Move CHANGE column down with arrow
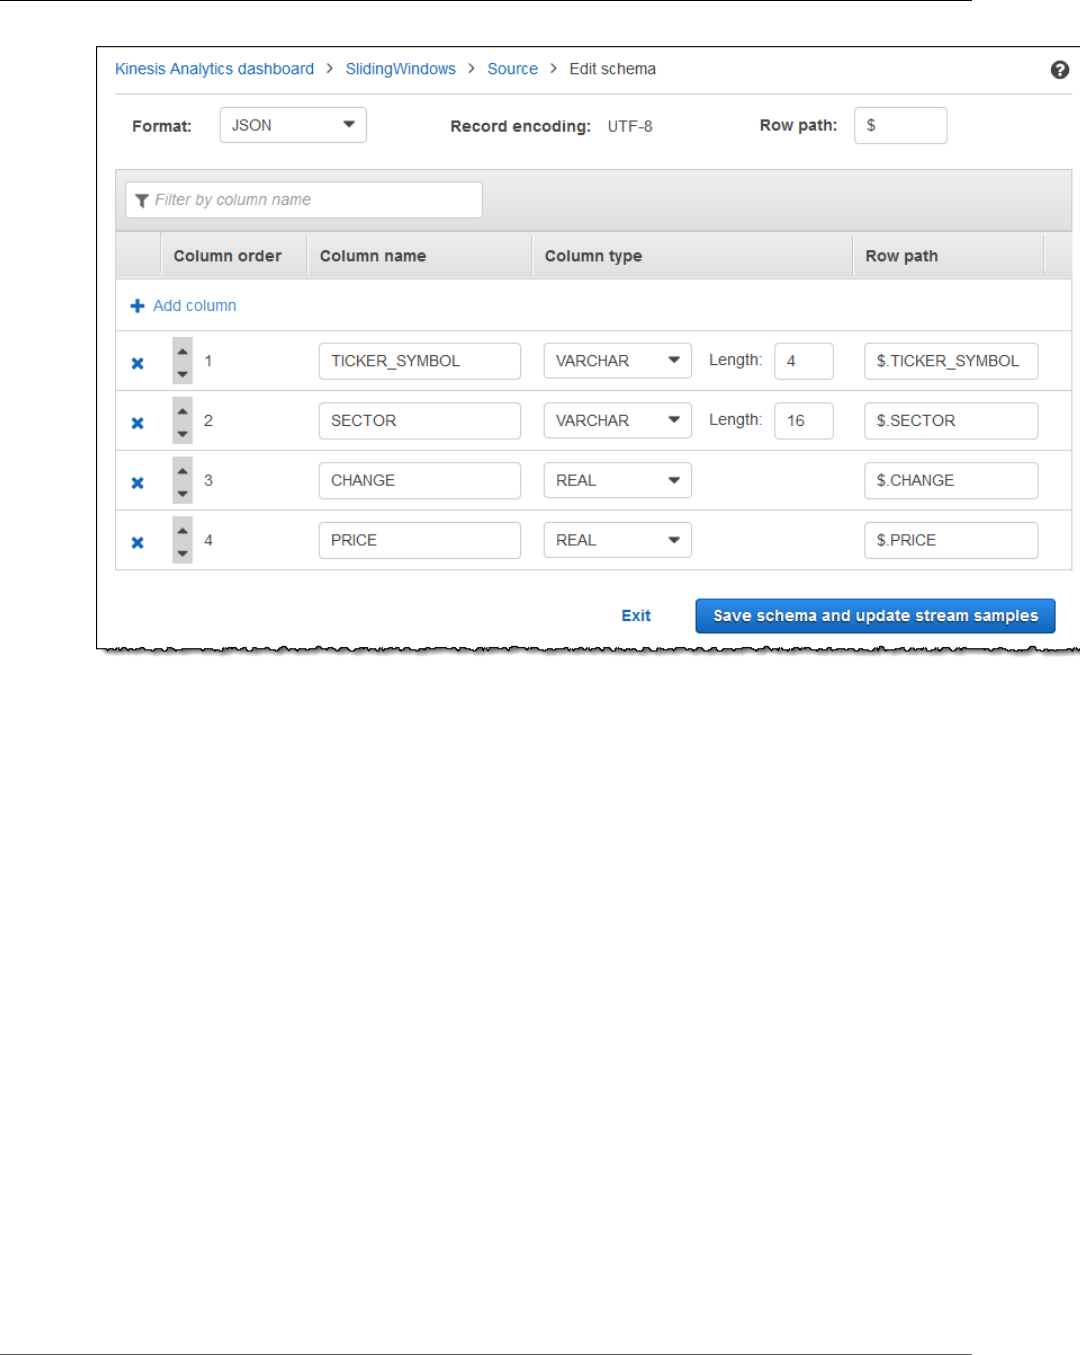 [x=182, y=493]
